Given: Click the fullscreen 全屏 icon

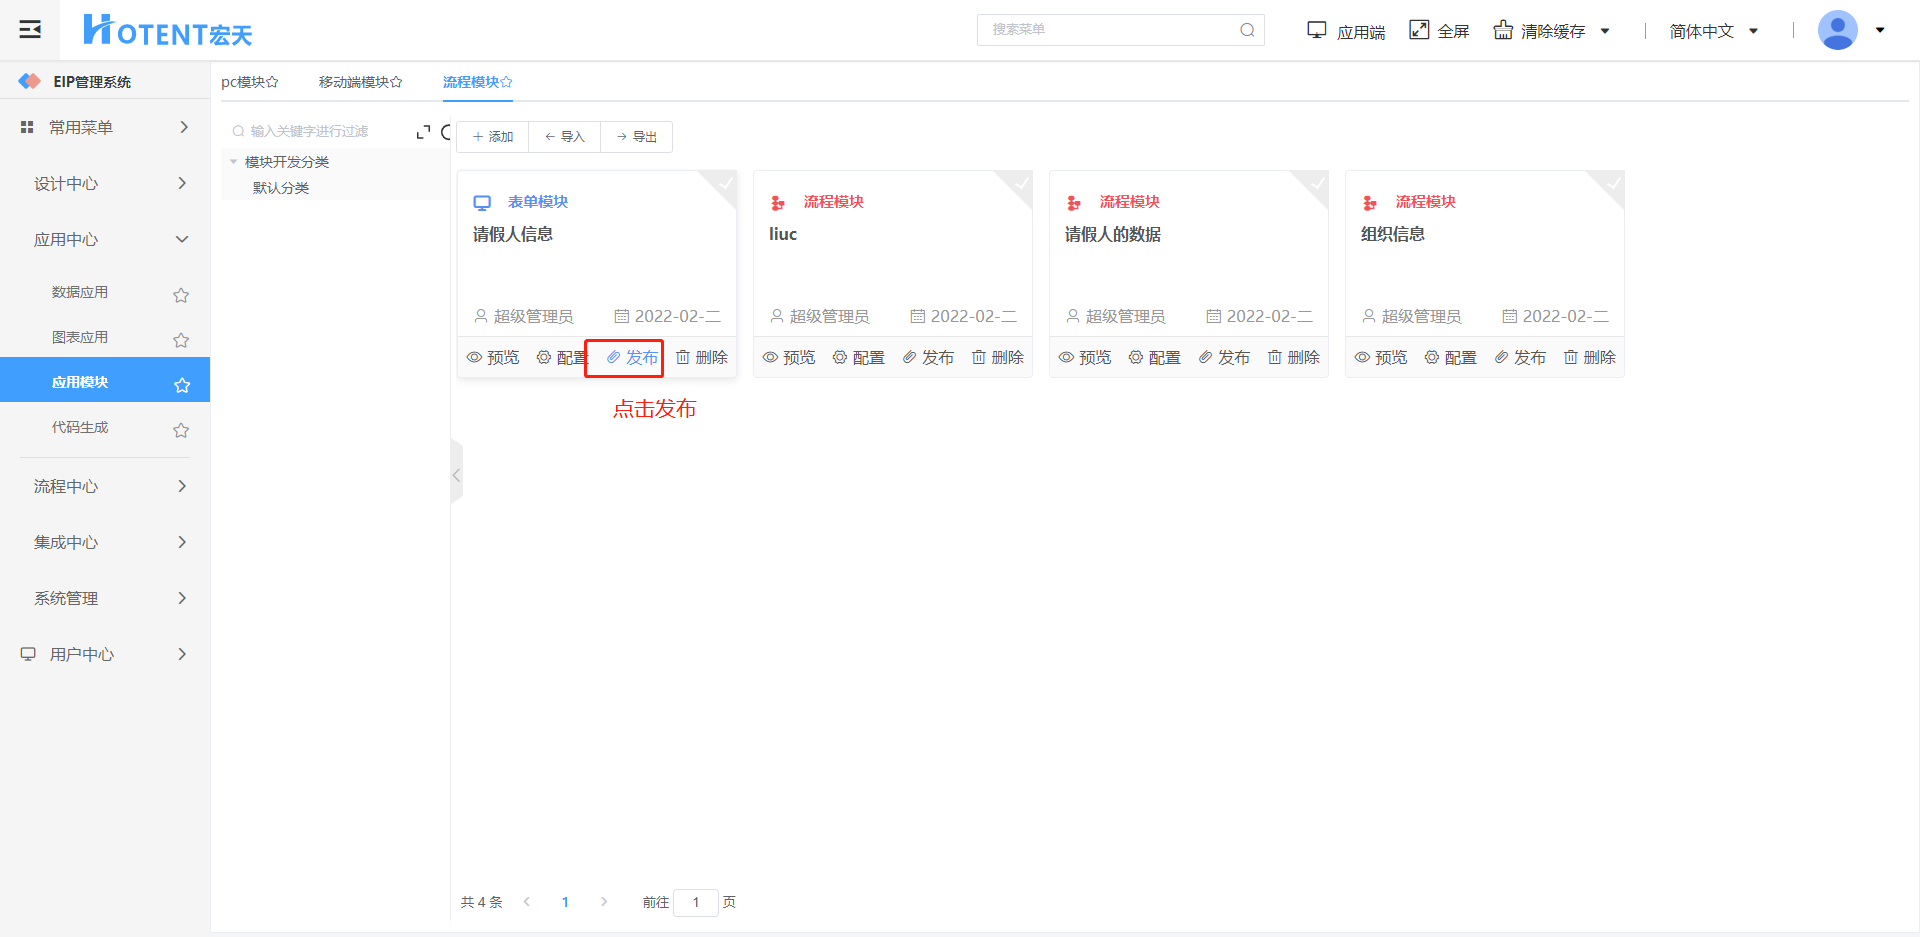Looking at the screenshot, I should tap(1419, 30).
